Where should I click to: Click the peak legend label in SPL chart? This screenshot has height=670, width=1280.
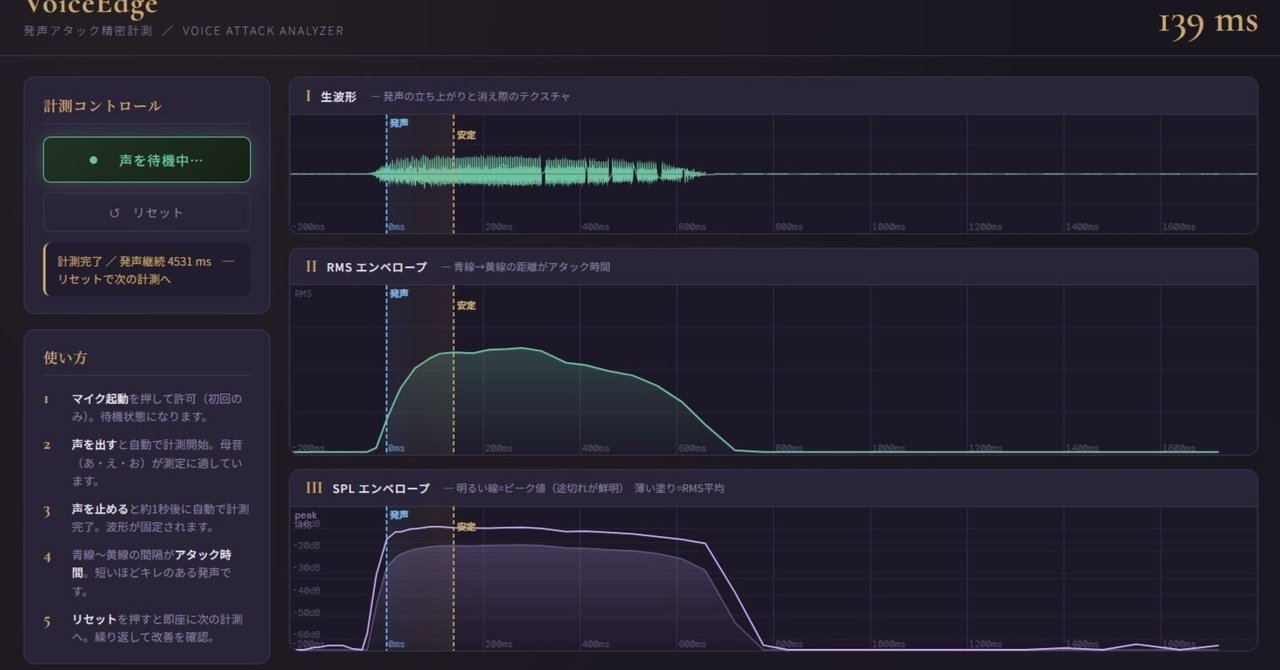(305, 515)
